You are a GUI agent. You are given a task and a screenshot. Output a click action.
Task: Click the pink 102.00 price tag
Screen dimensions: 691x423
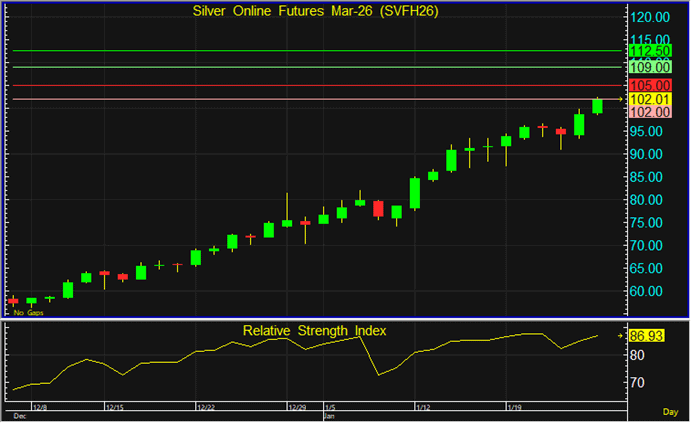(649, 112)
